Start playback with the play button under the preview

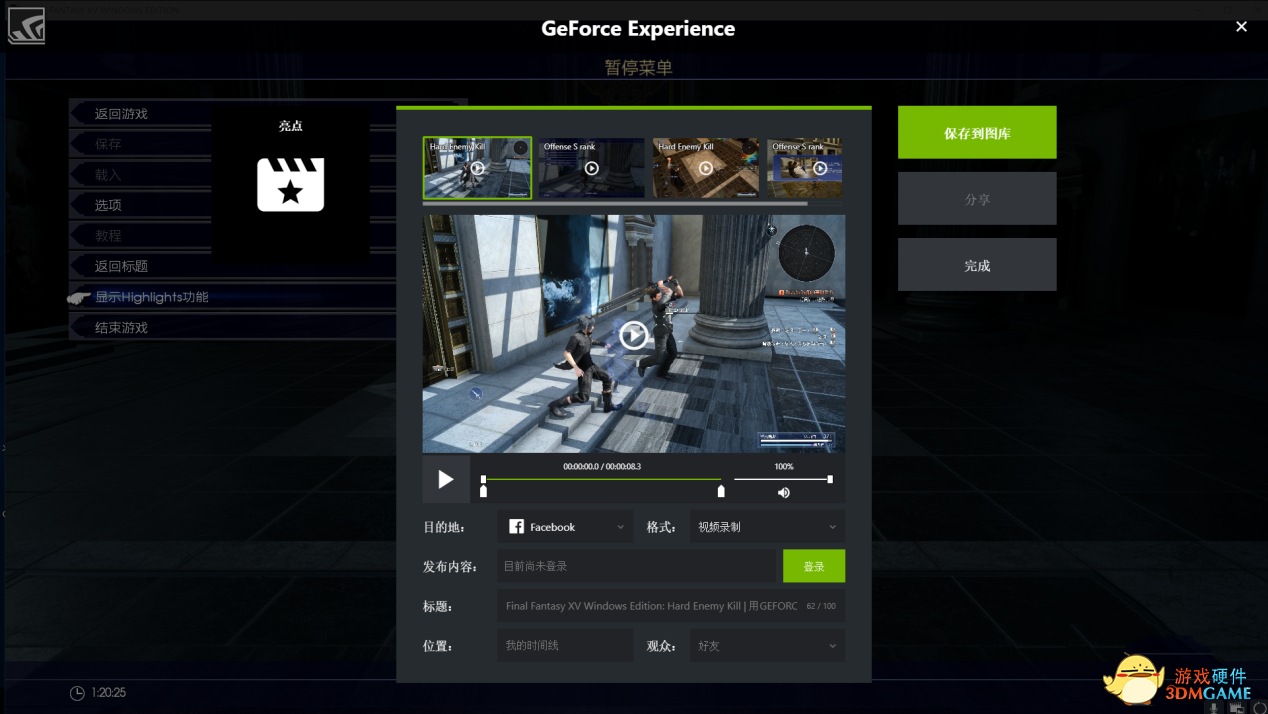(x=446, y=480)
